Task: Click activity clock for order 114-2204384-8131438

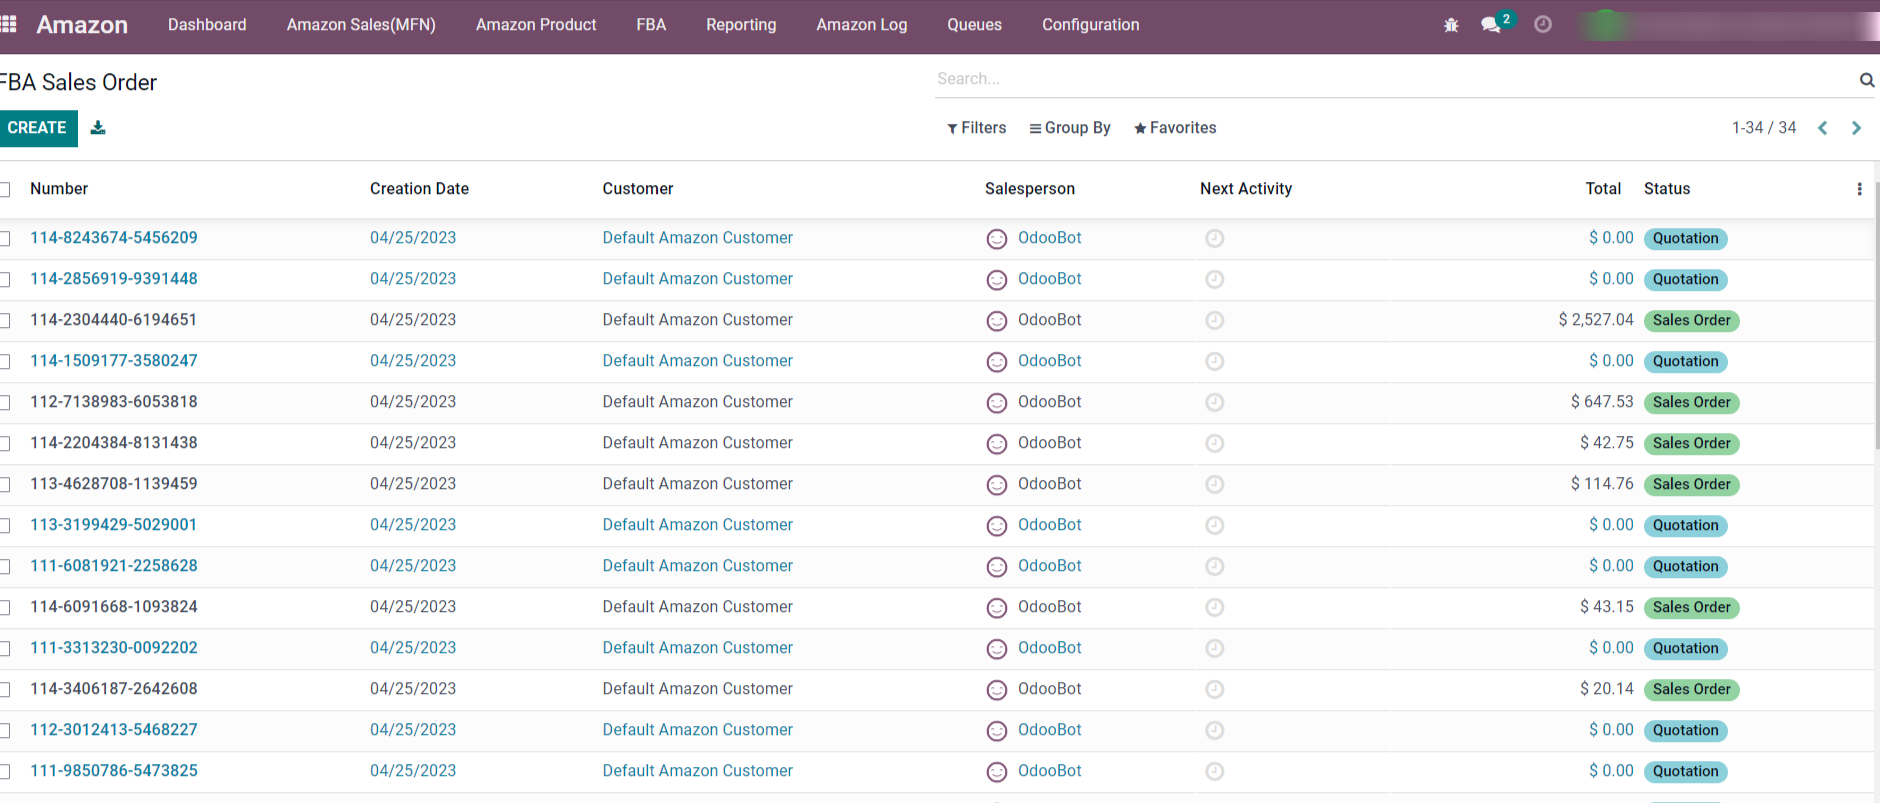Action: [x=1214, y=443]
